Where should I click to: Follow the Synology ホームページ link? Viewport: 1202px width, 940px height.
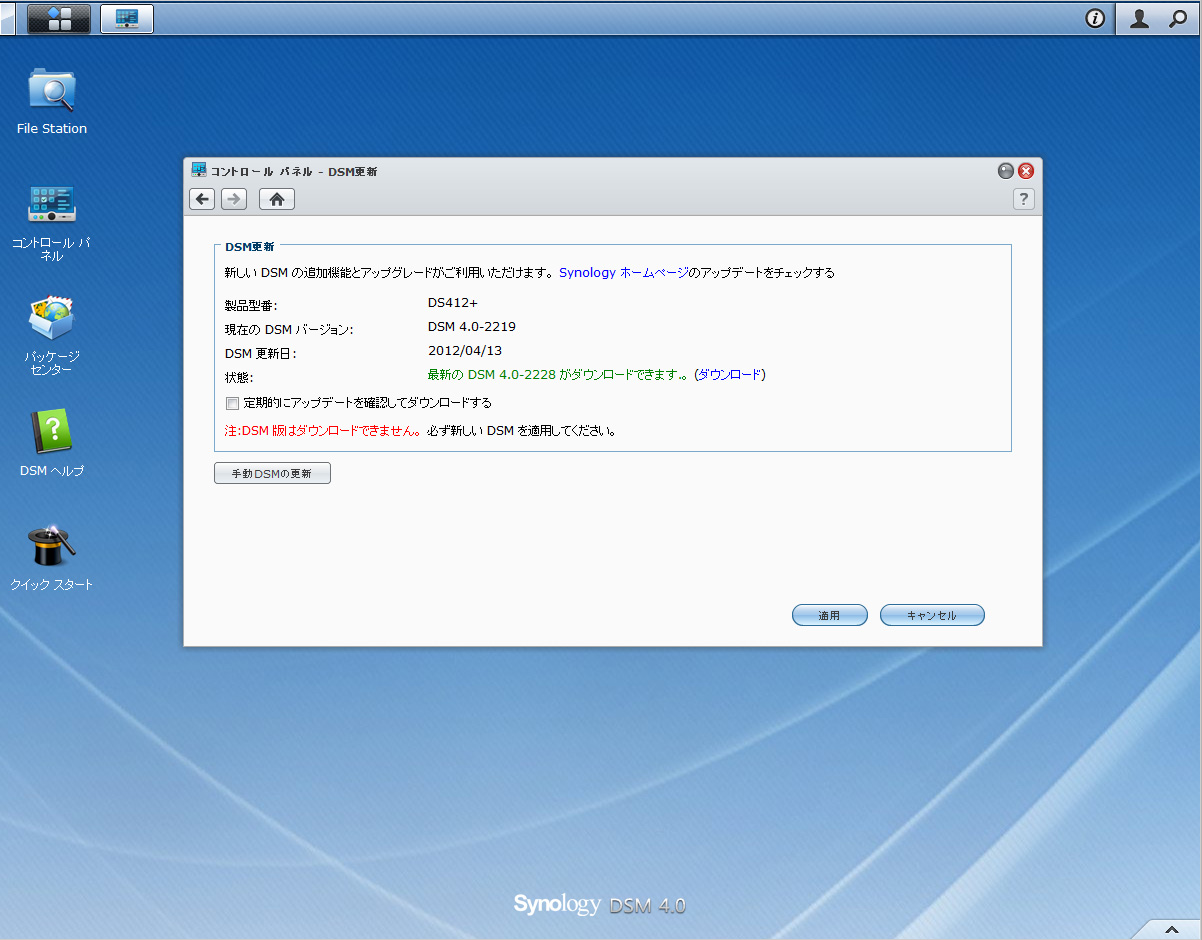click(624, 272)
